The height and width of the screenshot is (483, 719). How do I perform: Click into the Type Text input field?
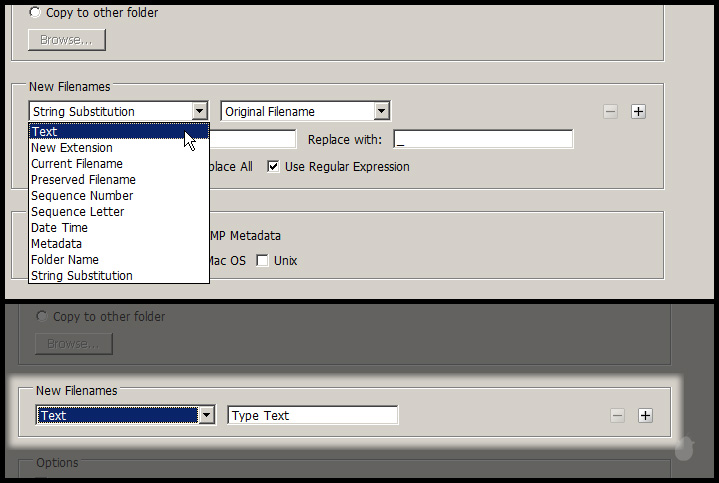pyautogui.click(x=312, y=415)
